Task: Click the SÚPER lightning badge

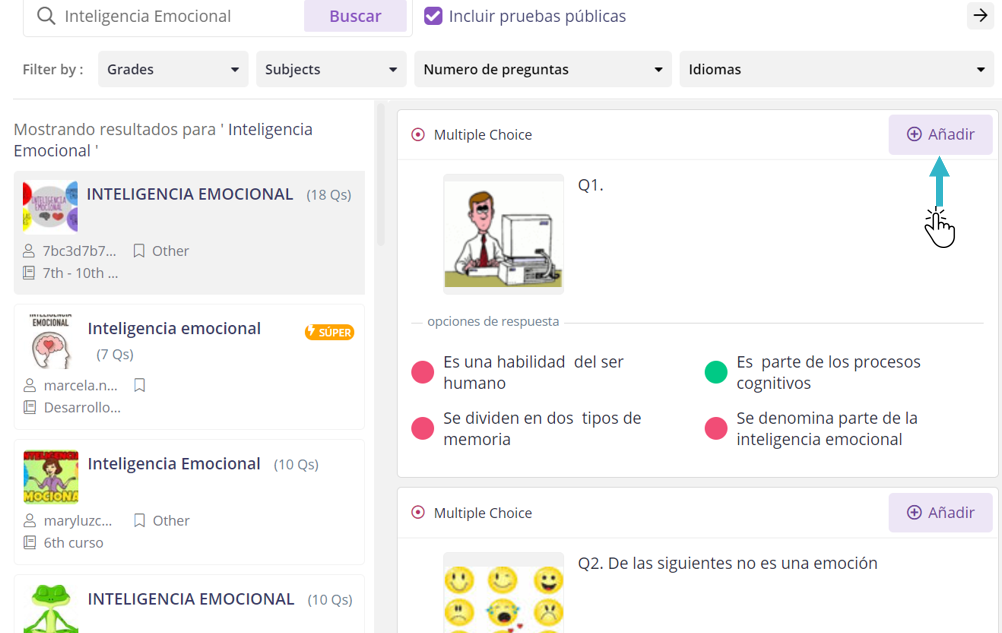Action: pyautogui.click(x=329, y=332)
